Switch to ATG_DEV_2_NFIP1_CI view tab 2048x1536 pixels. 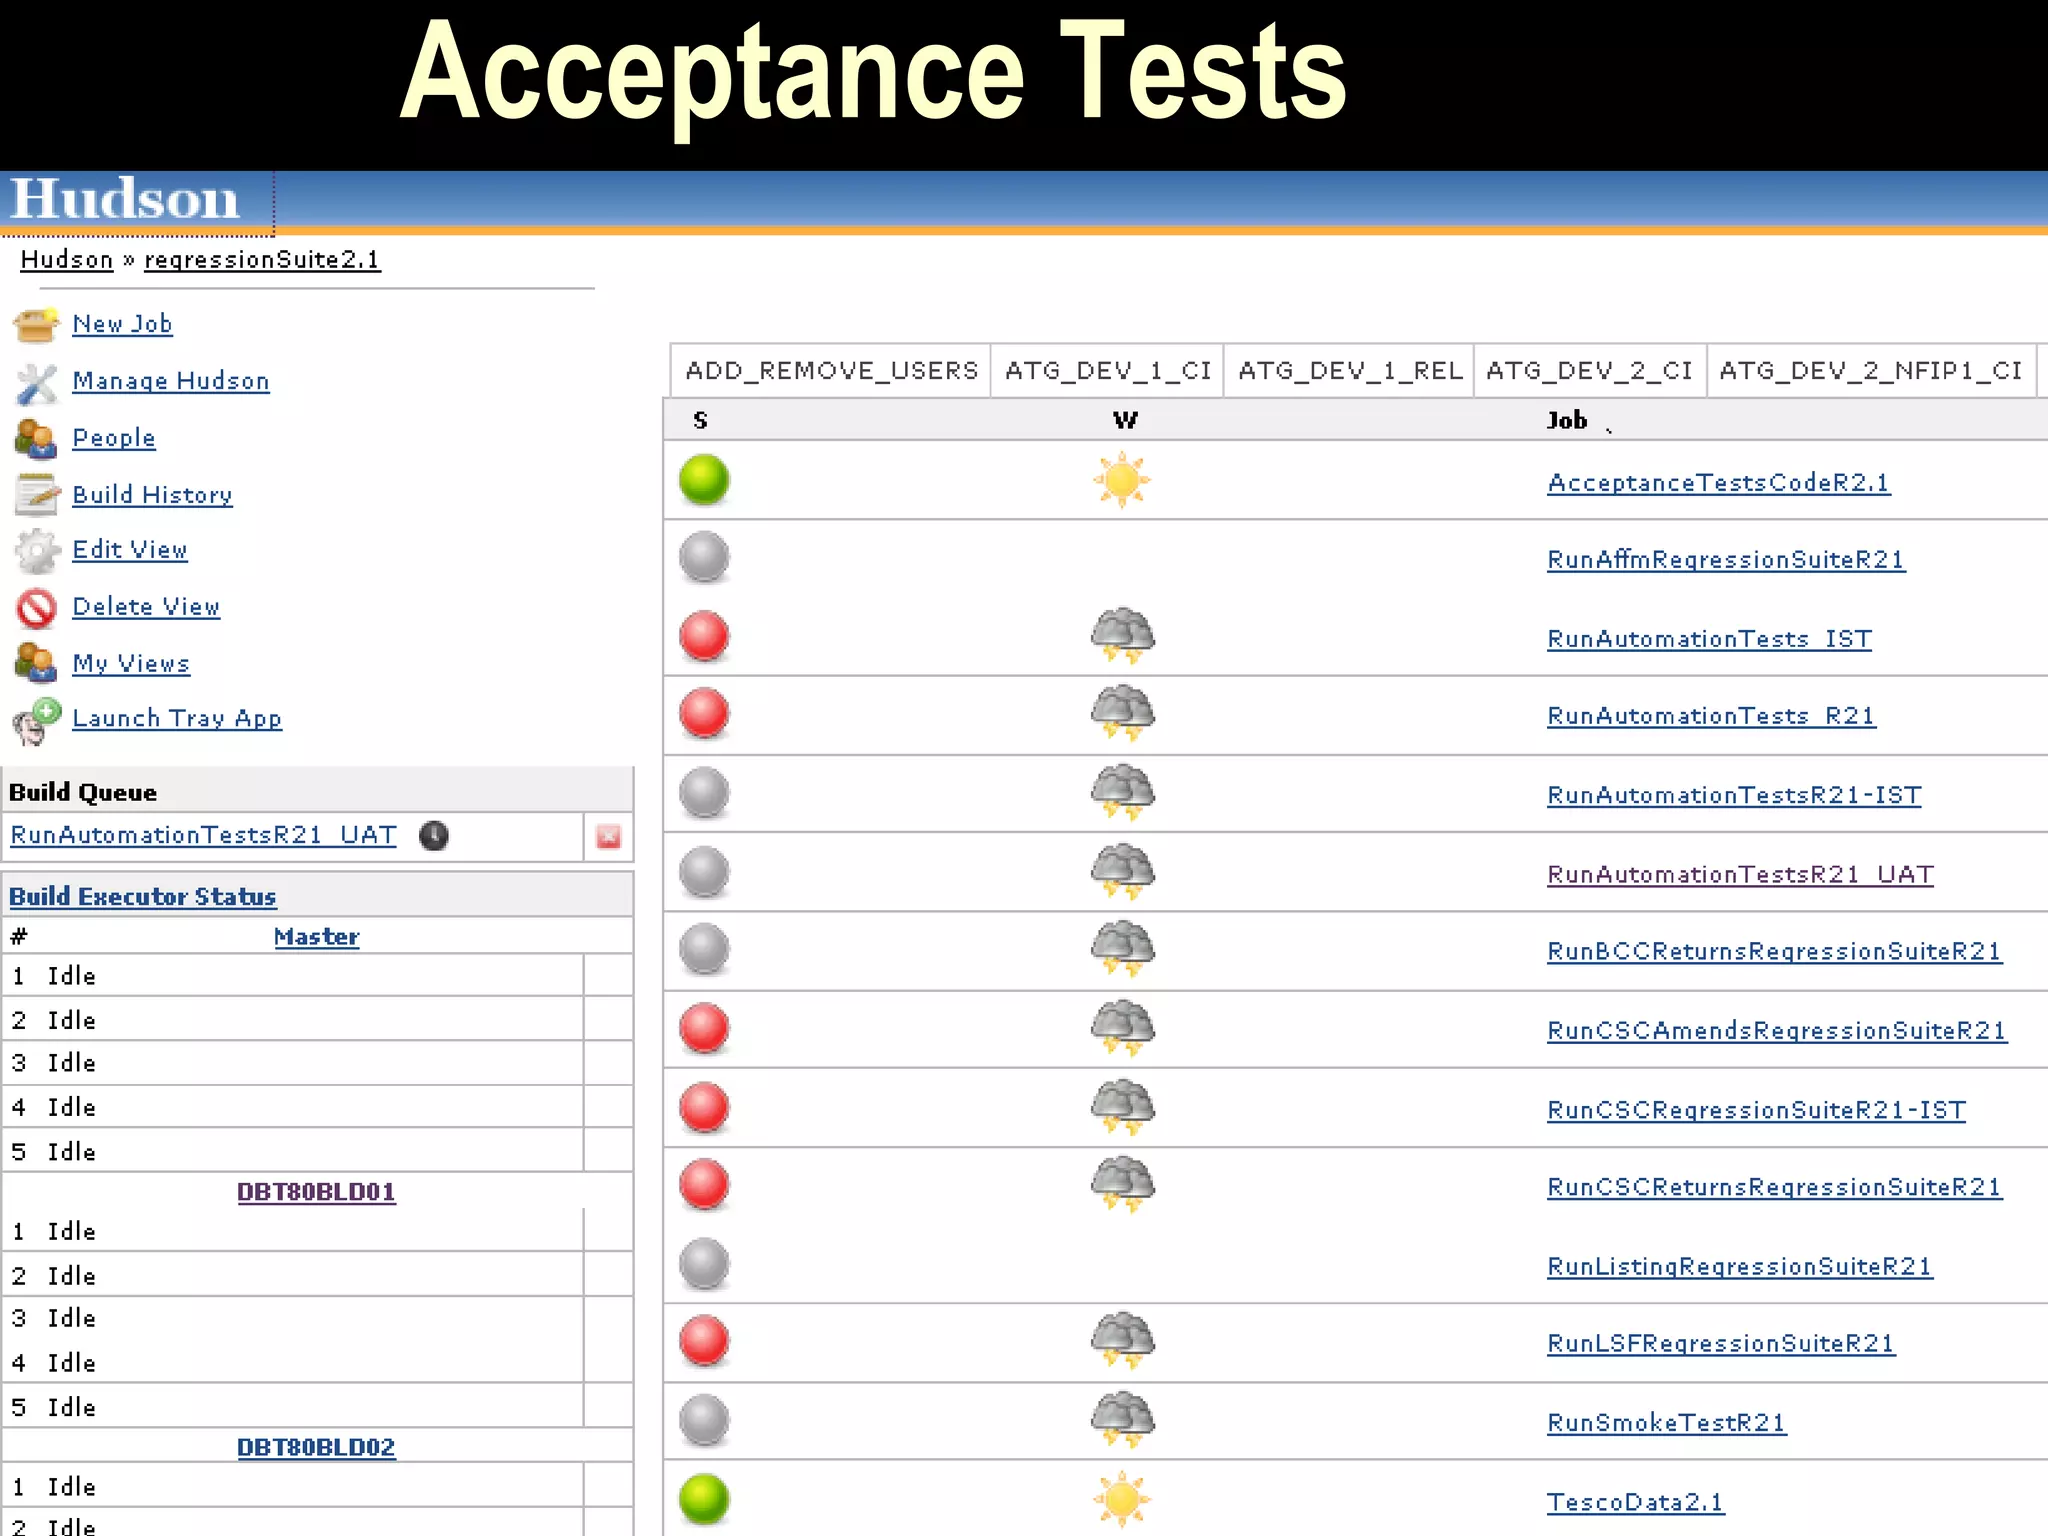pos(1872,371)
